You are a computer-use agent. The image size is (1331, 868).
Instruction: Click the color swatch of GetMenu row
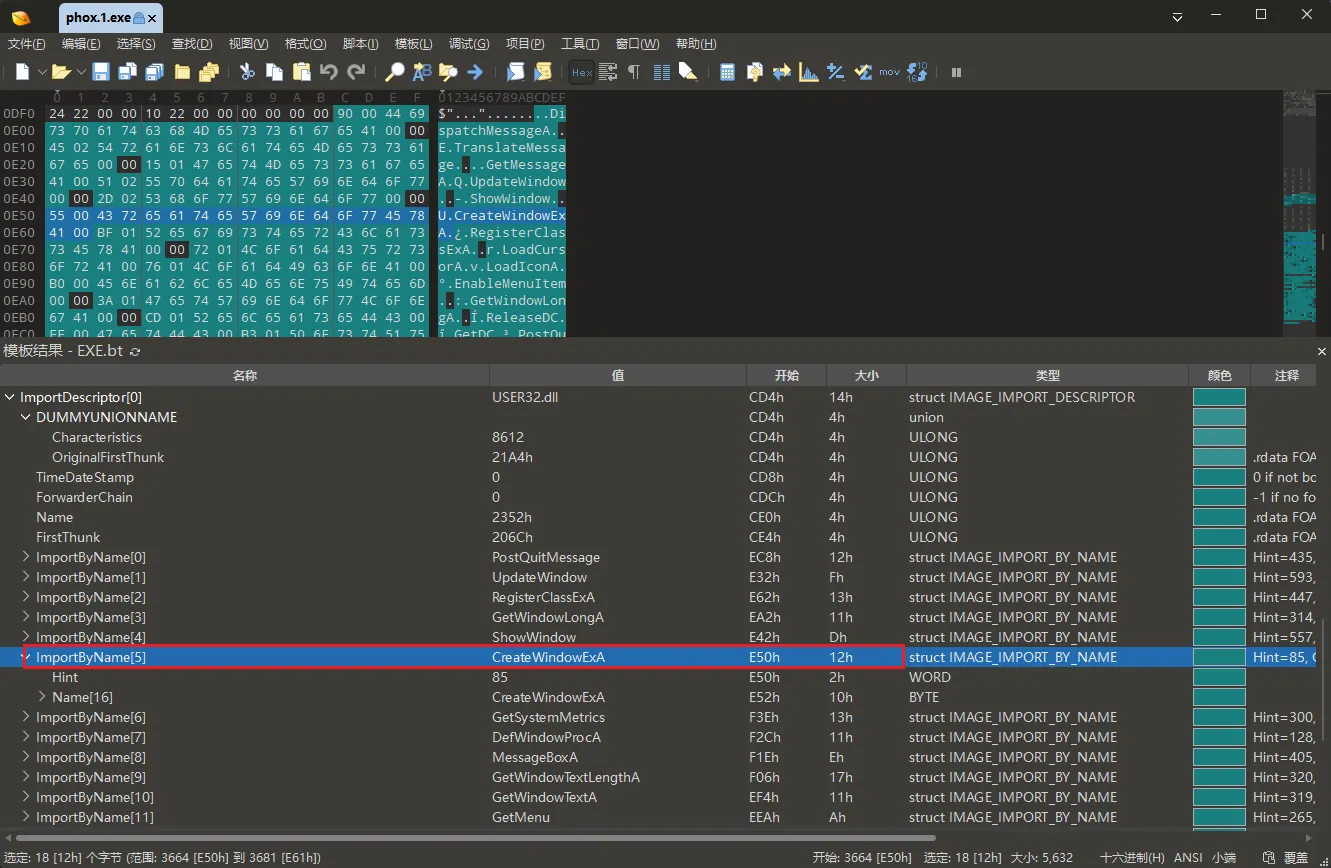pyautogui.click(x=1219, y=817)
